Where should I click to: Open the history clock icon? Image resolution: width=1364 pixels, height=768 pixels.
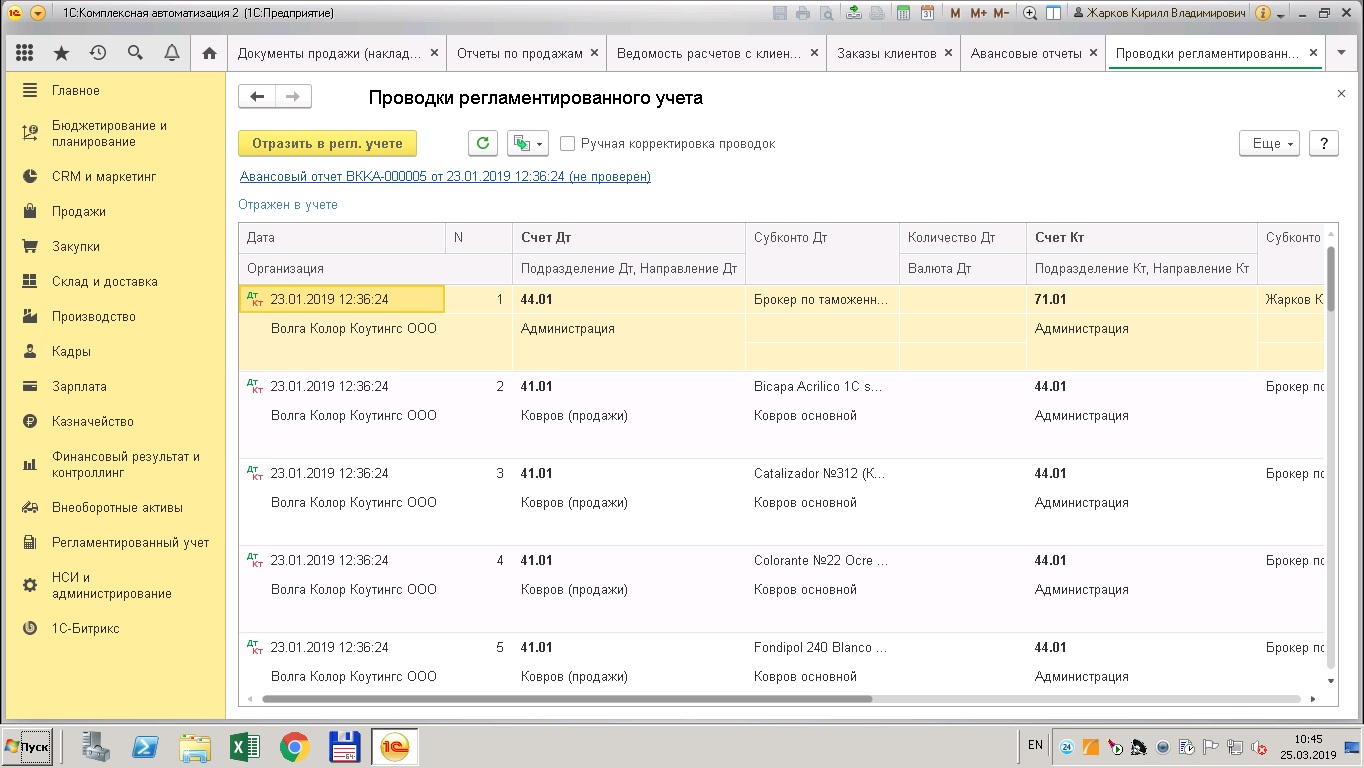98,53
